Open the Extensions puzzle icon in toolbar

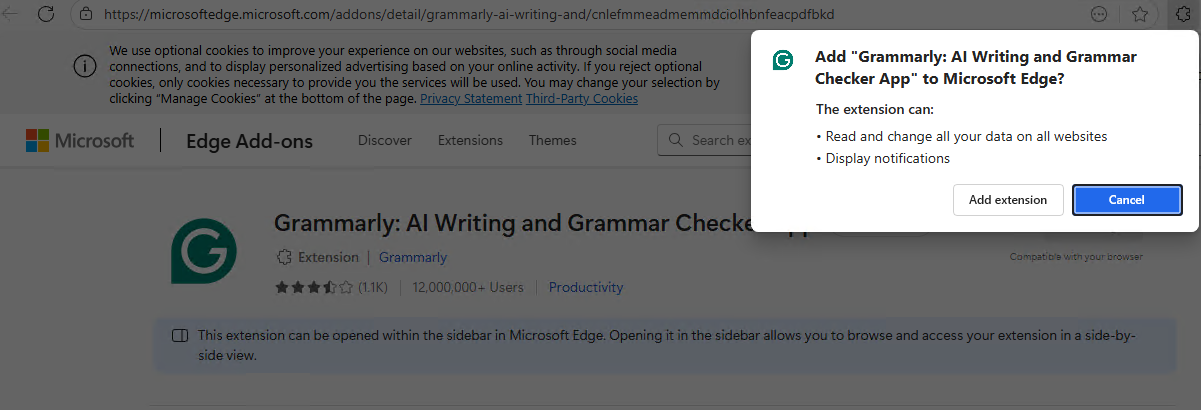(1183, 14)
